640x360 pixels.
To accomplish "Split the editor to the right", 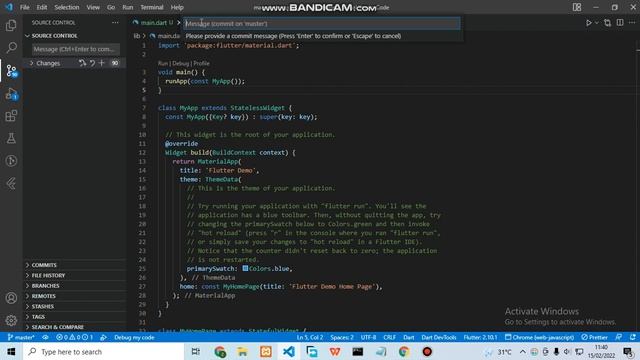I will pos(620,23).
